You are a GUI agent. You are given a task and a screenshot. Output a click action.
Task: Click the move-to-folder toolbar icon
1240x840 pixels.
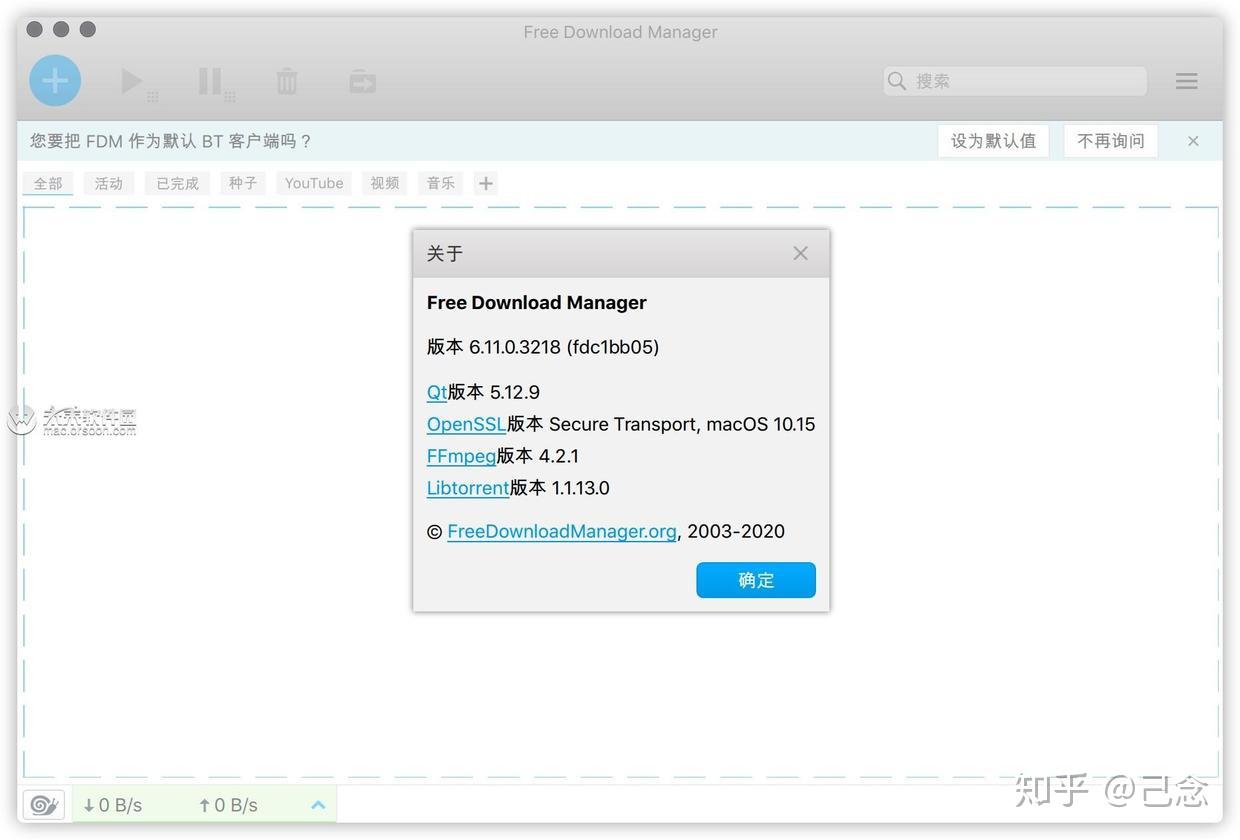coord(361,80)
